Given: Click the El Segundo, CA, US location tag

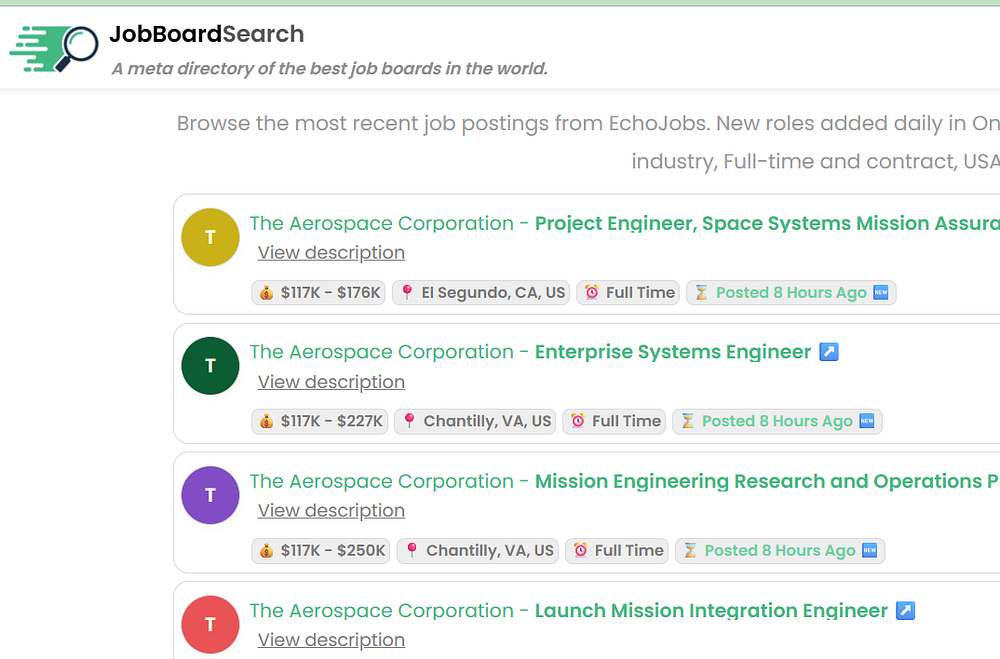Looking at the screenshot, I should [x=482, y=293].
